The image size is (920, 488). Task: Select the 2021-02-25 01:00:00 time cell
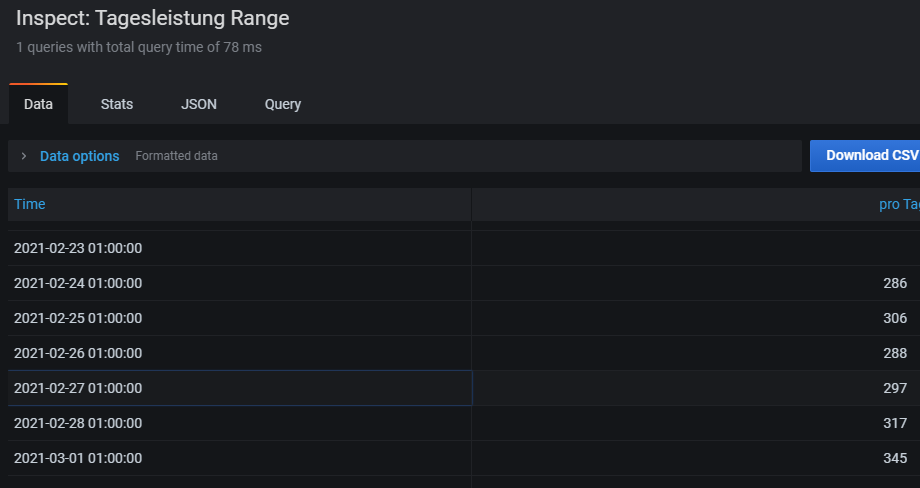(x=78, y=318)
